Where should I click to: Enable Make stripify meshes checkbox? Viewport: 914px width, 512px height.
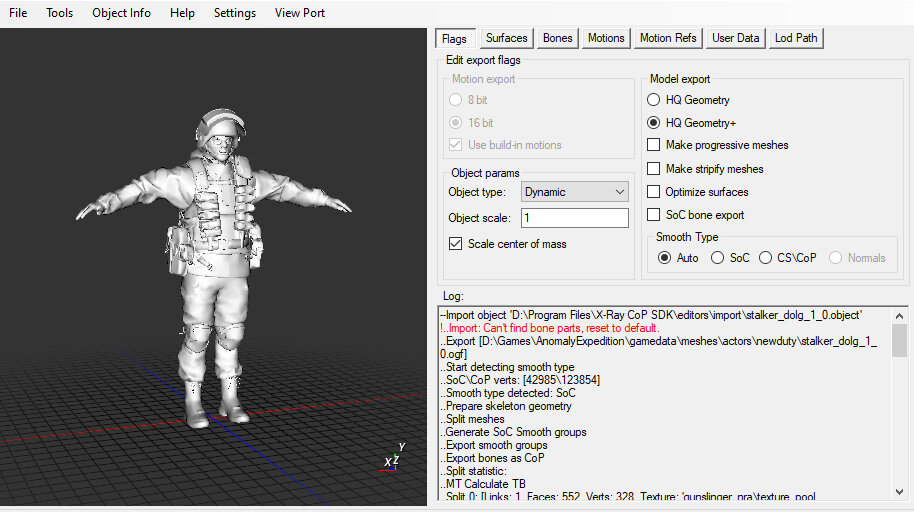pos(654,169)
